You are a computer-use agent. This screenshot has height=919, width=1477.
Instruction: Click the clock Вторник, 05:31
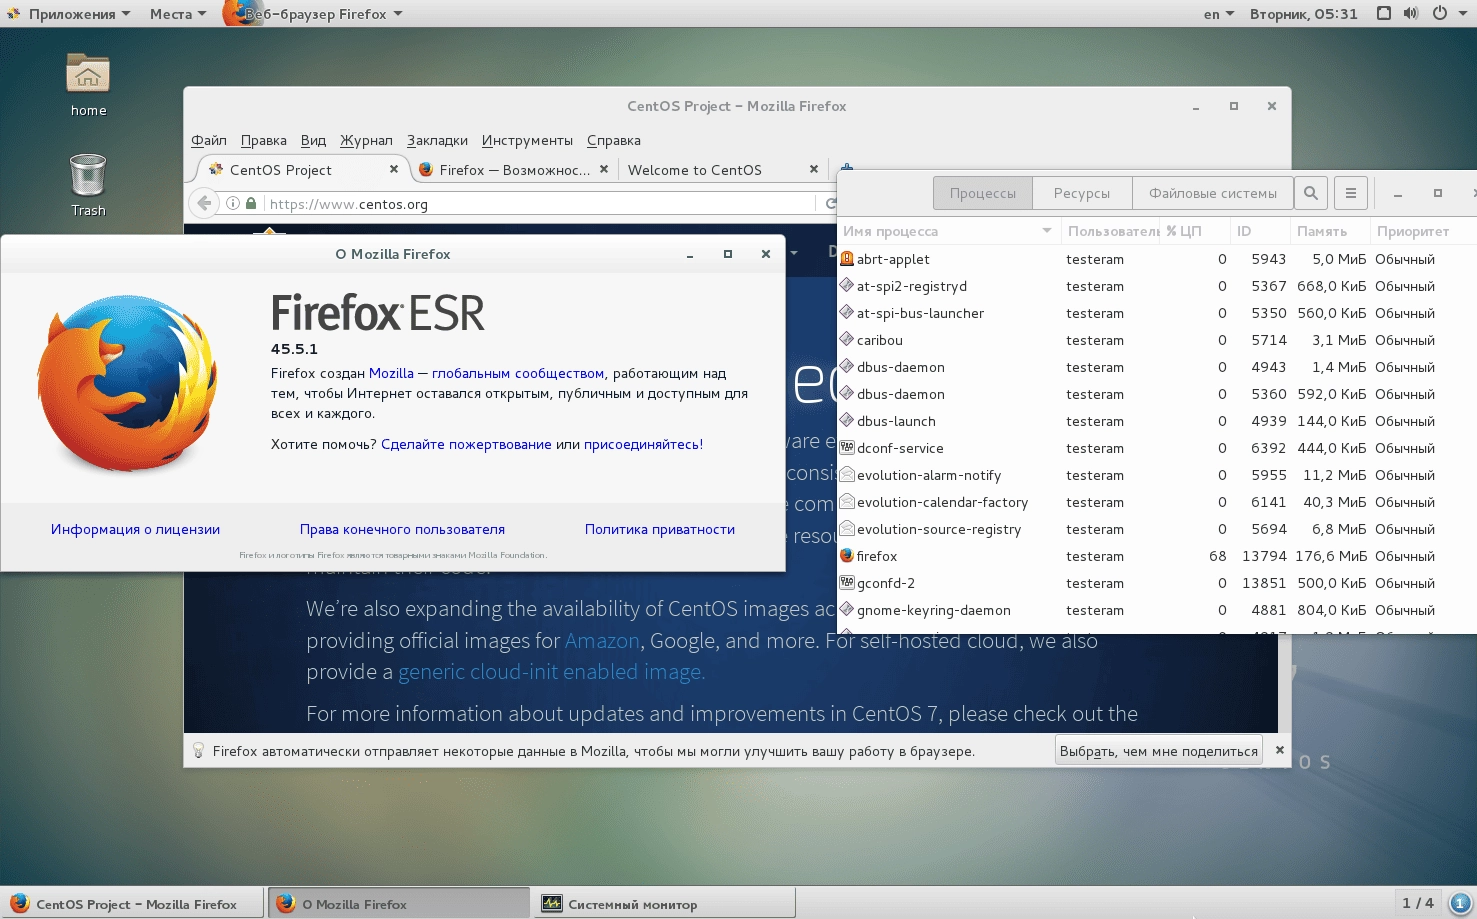click(1303, 14)
